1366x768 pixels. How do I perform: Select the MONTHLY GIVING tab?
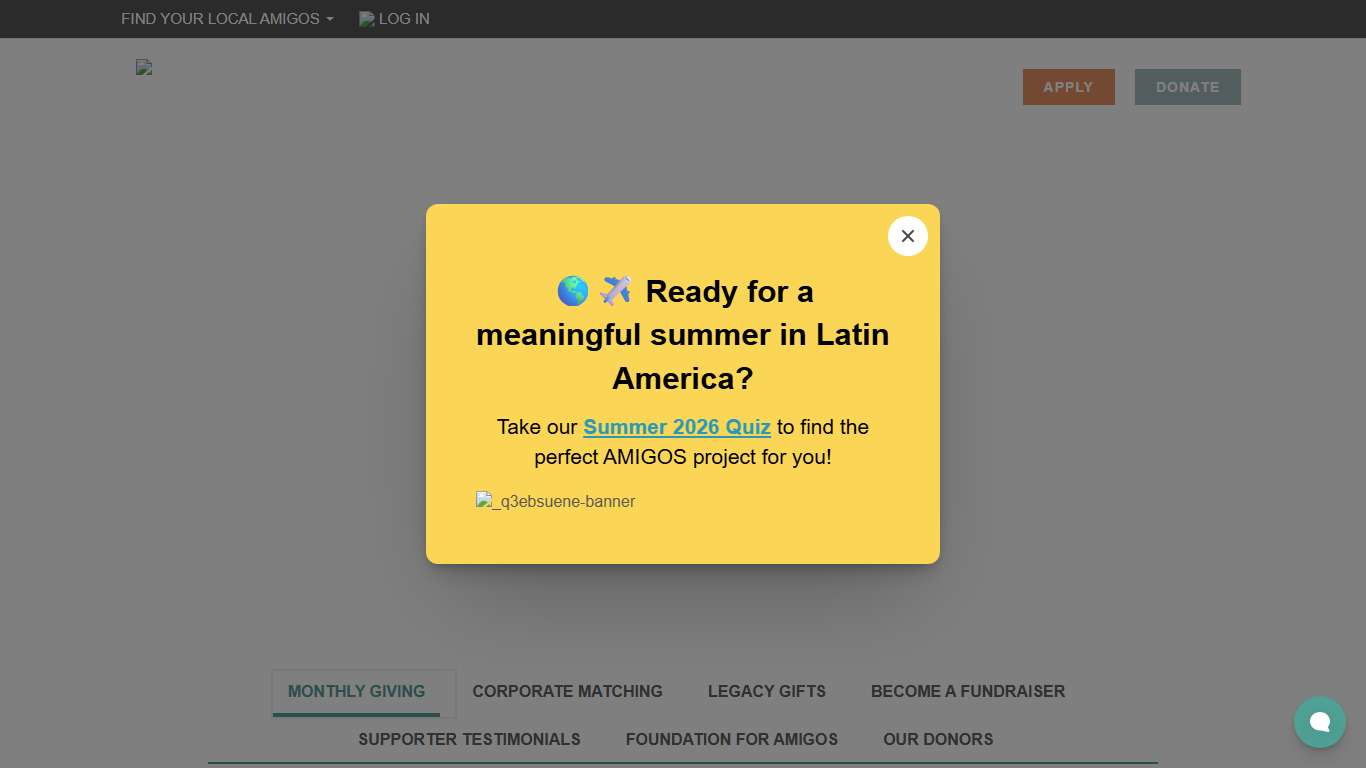pyautogui.click(x=355, y=691)
